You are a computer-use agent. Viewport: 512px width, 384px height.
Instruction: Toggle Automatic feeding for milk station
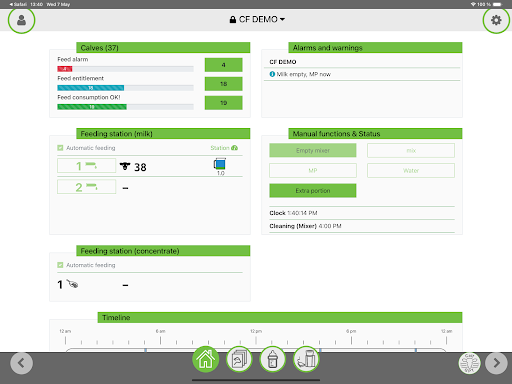point(60,148)
